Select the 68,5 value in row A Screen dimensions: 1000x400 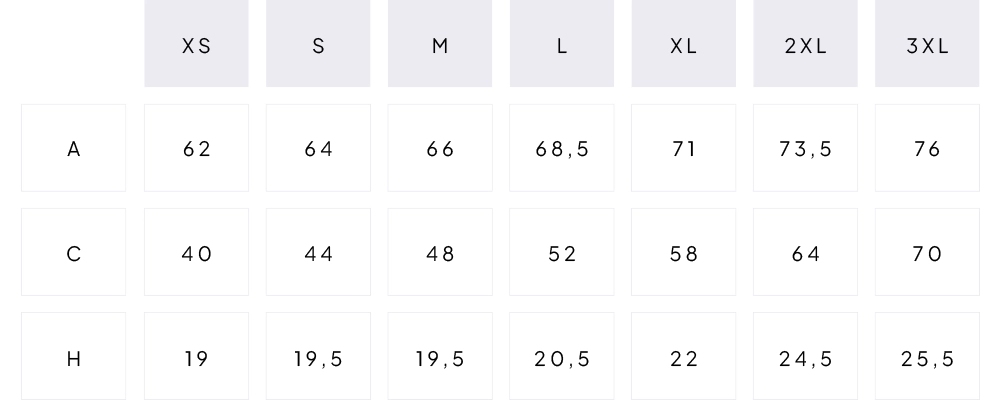pyautogui.click(x=562, y=148)
